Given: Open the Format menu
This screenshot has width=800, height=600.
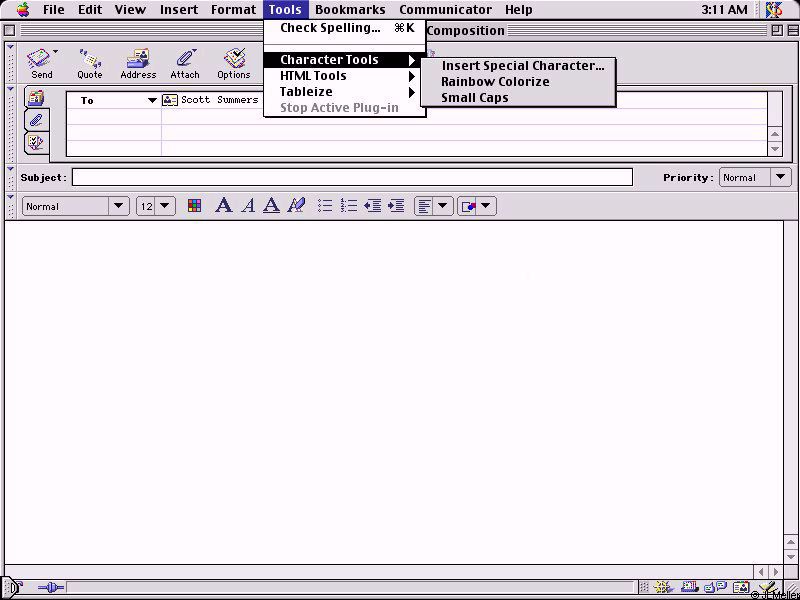Looking at the screenshot, I should click(234, 10).
